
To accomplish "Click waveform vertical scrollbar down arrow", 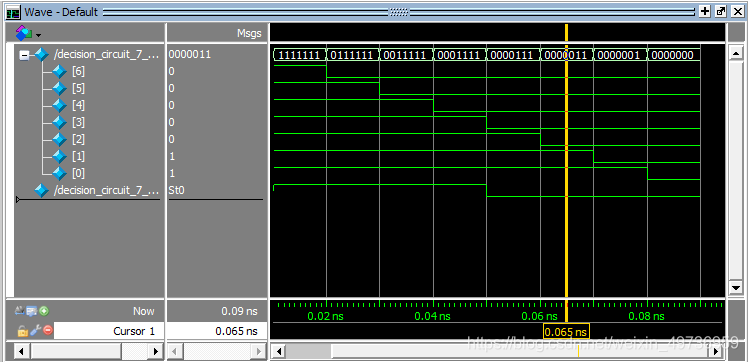I will (736, 287).
